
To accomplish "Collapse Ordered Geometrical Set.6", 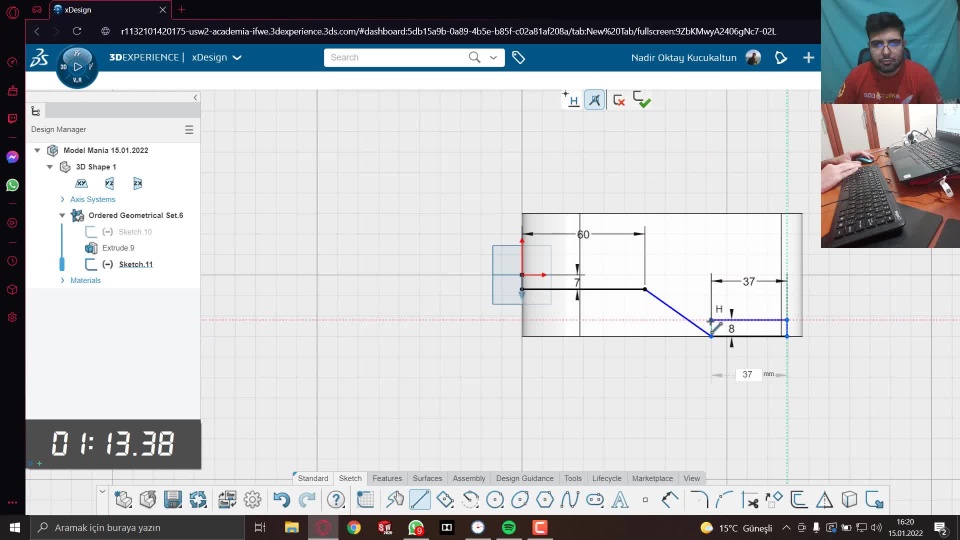I will (62, 215).
